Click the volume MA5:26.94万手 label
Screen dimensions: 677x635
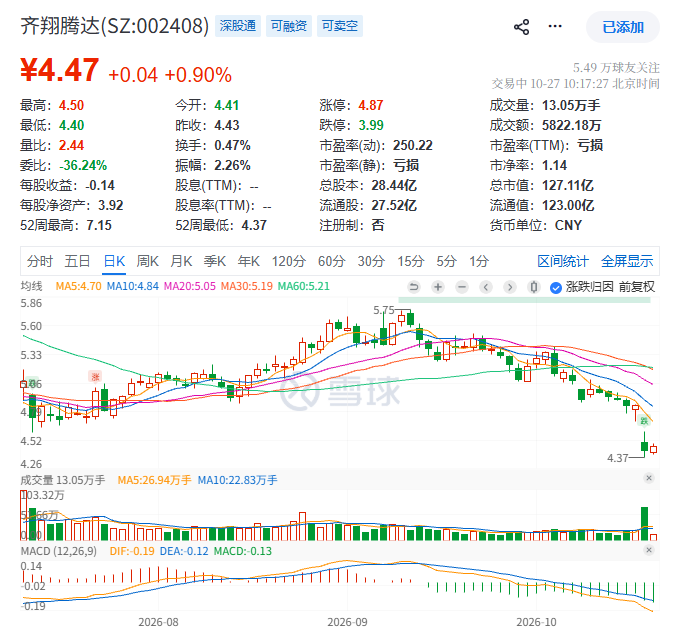154,480
